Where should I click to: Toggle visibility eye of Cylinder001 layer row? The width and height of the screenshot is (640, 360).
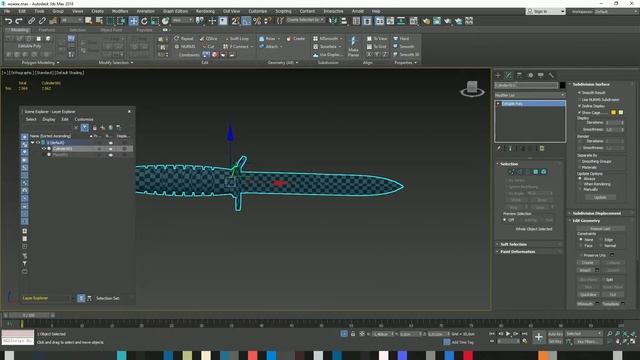(44, 149)
